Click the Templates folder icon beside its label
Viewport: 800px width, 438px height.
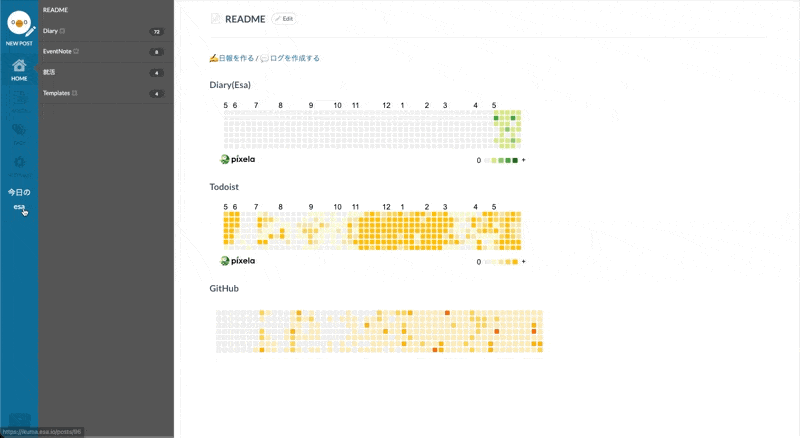[75, 93]
